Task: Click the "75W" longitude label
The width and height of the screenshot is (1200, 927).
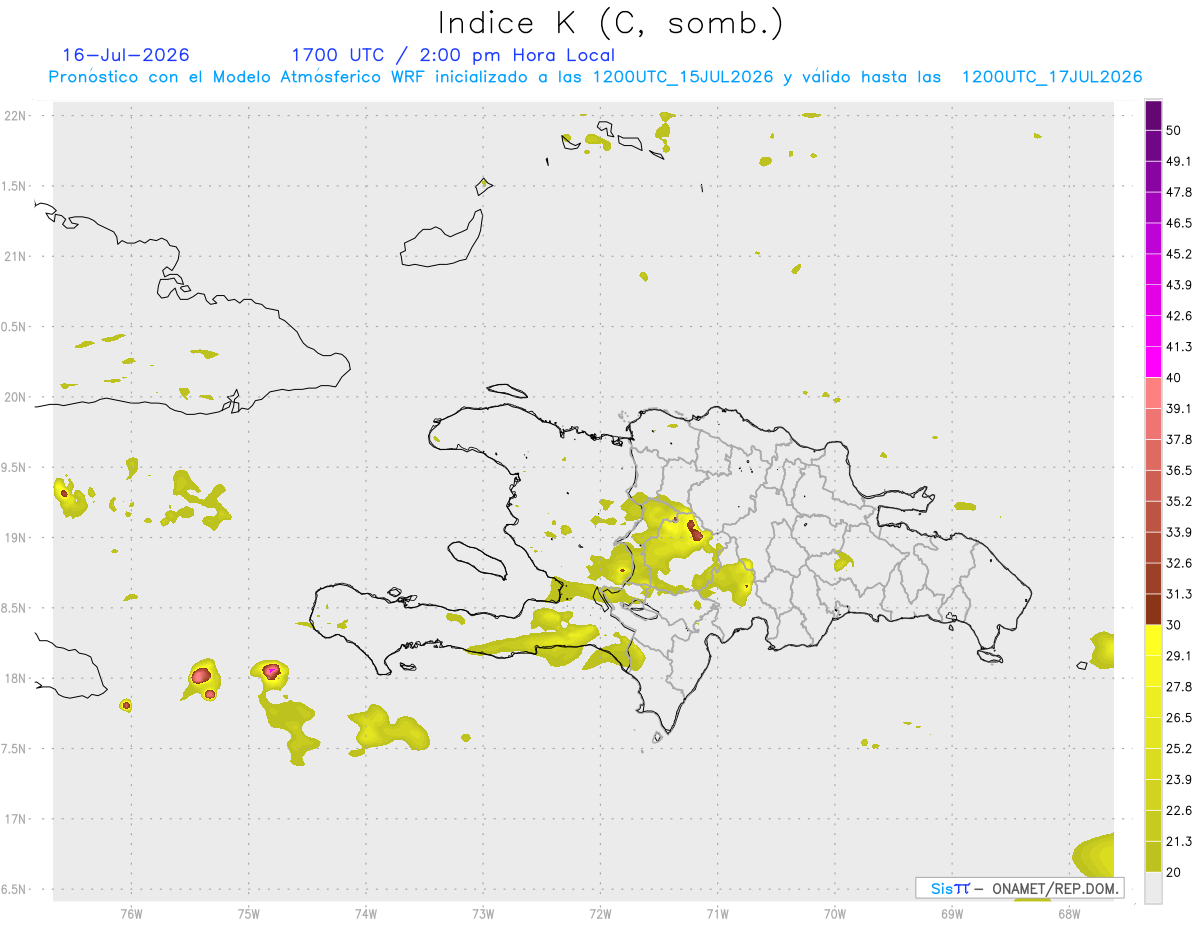Action: point(249,913)
